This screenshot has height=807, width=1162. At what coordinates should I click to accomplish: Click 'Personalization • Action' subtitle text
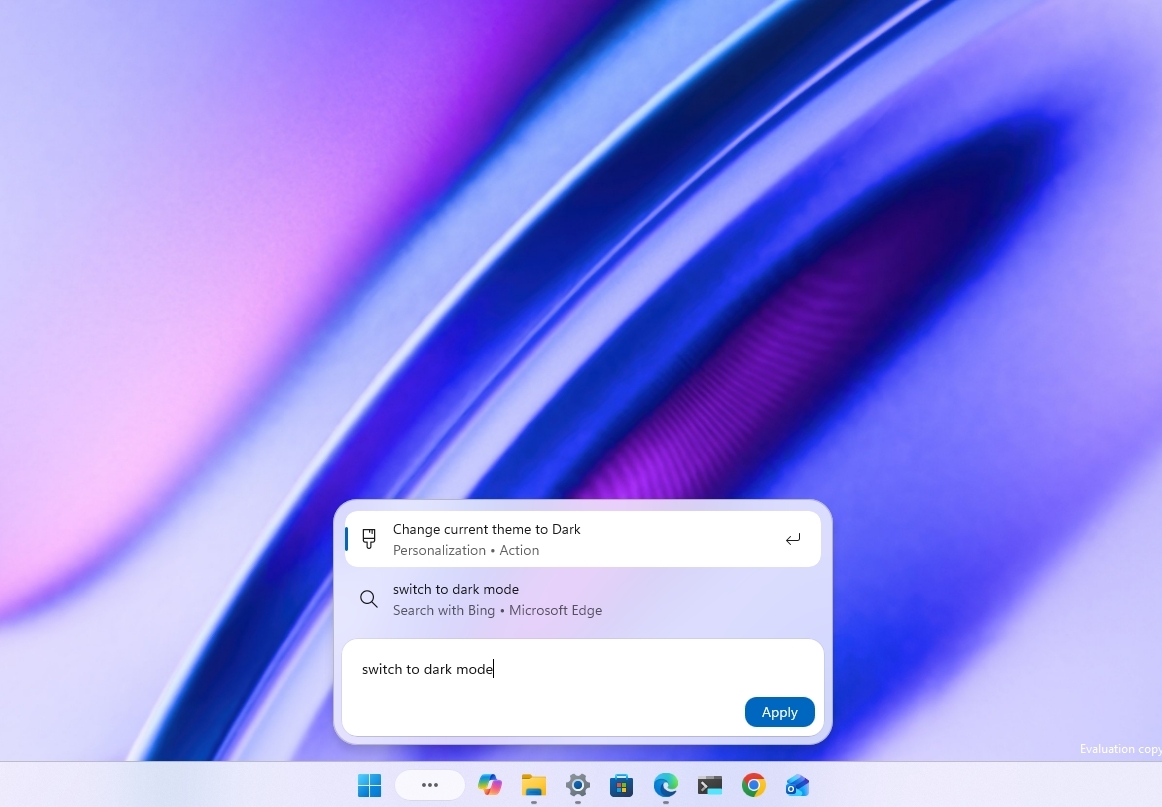[x=466, y=551]
